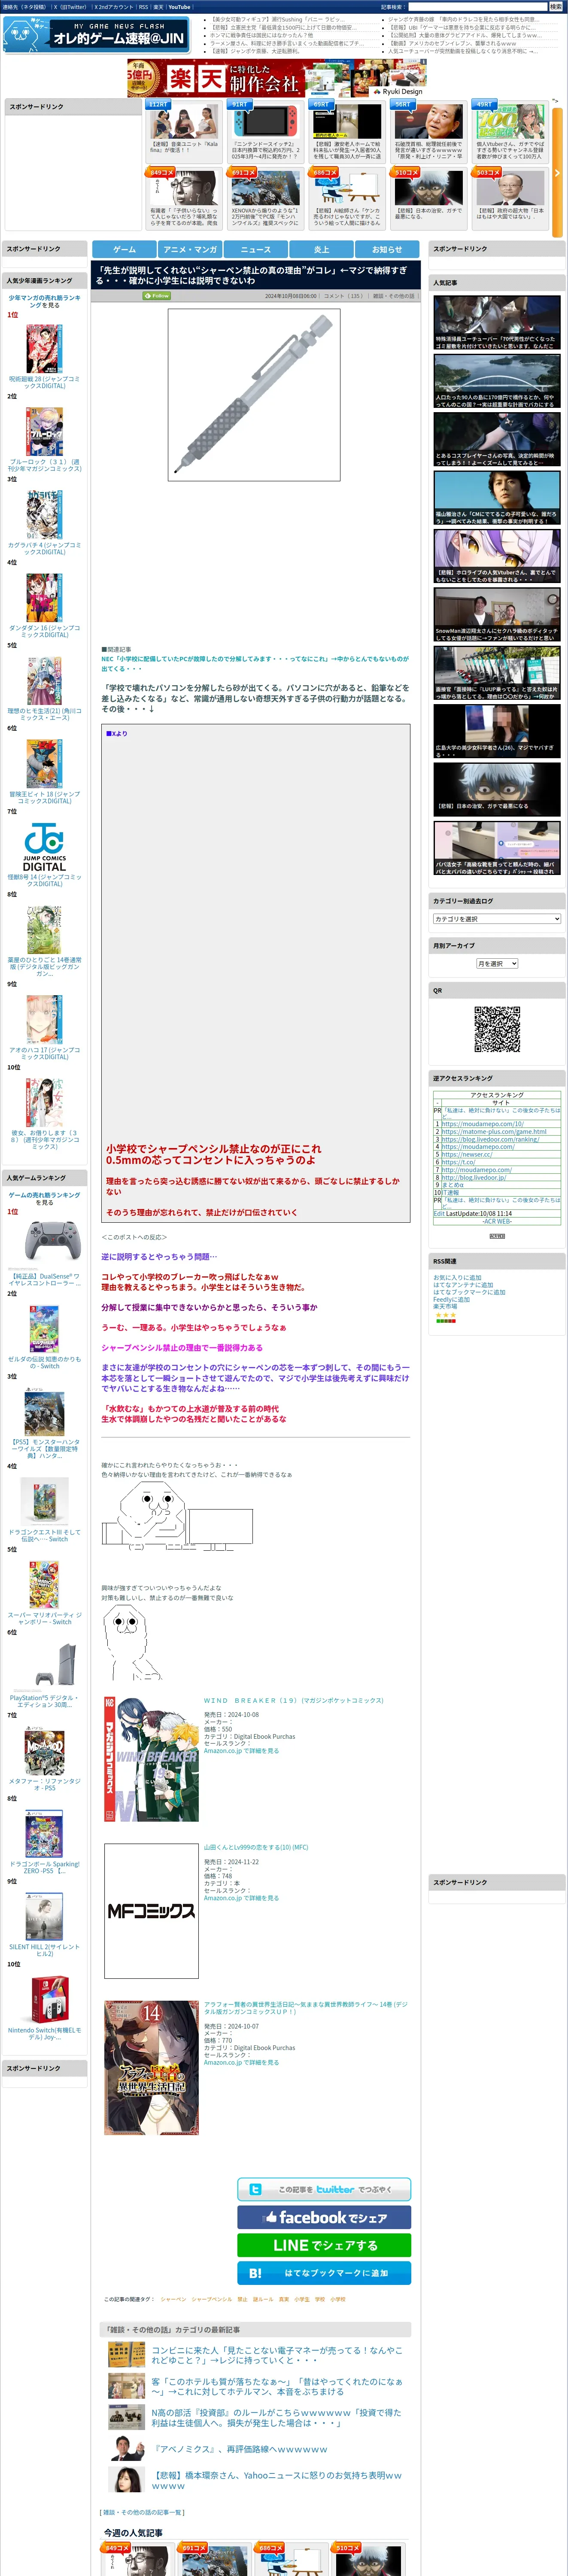
Task: Open the アニメ・マンガ navigation tab
Action: (x=190, y=249)
